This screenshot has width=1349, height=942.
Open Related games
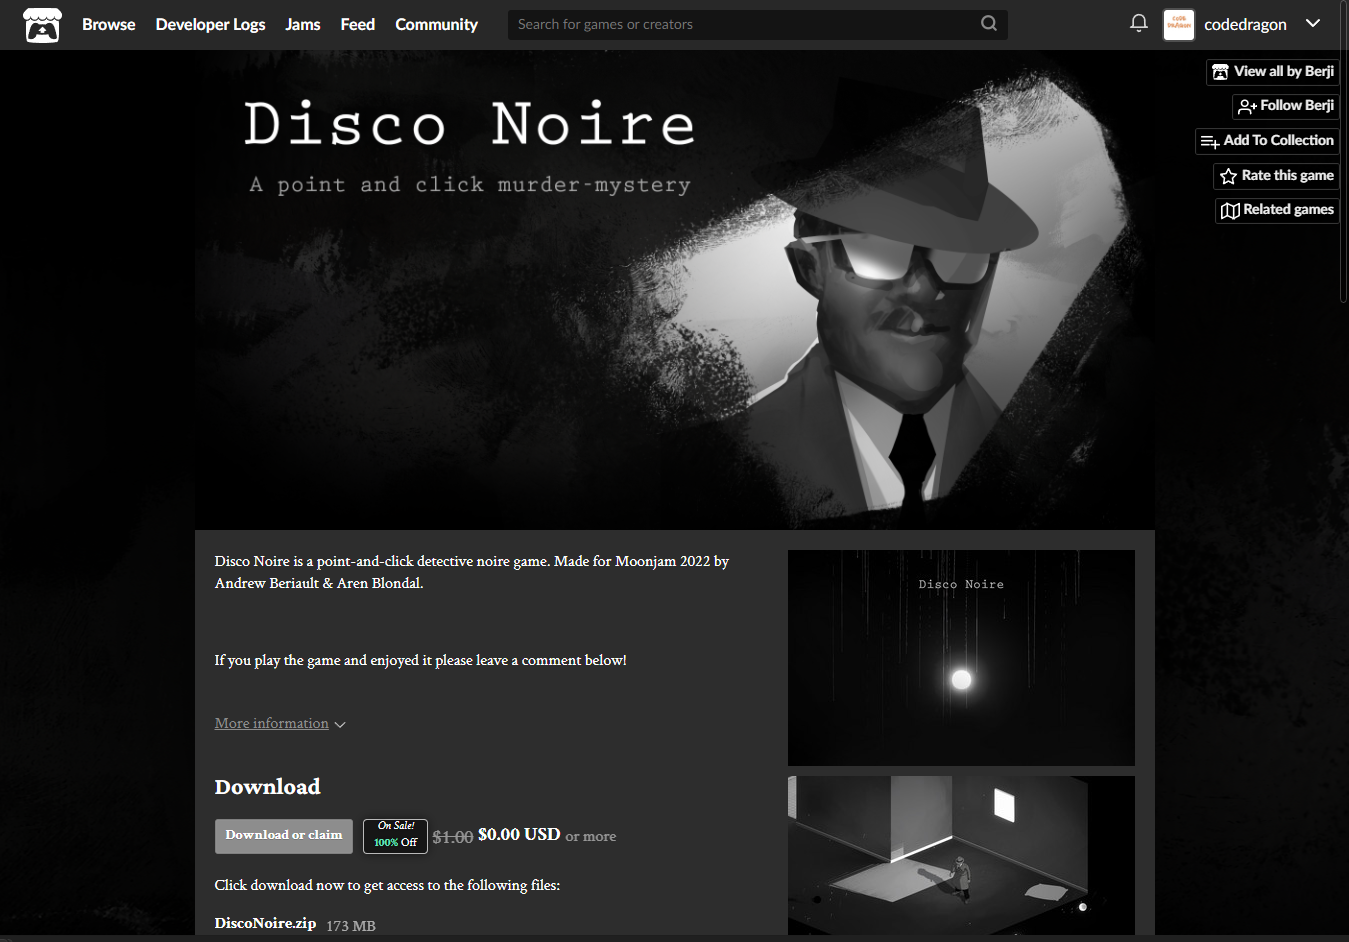[x=1277, y=209]
